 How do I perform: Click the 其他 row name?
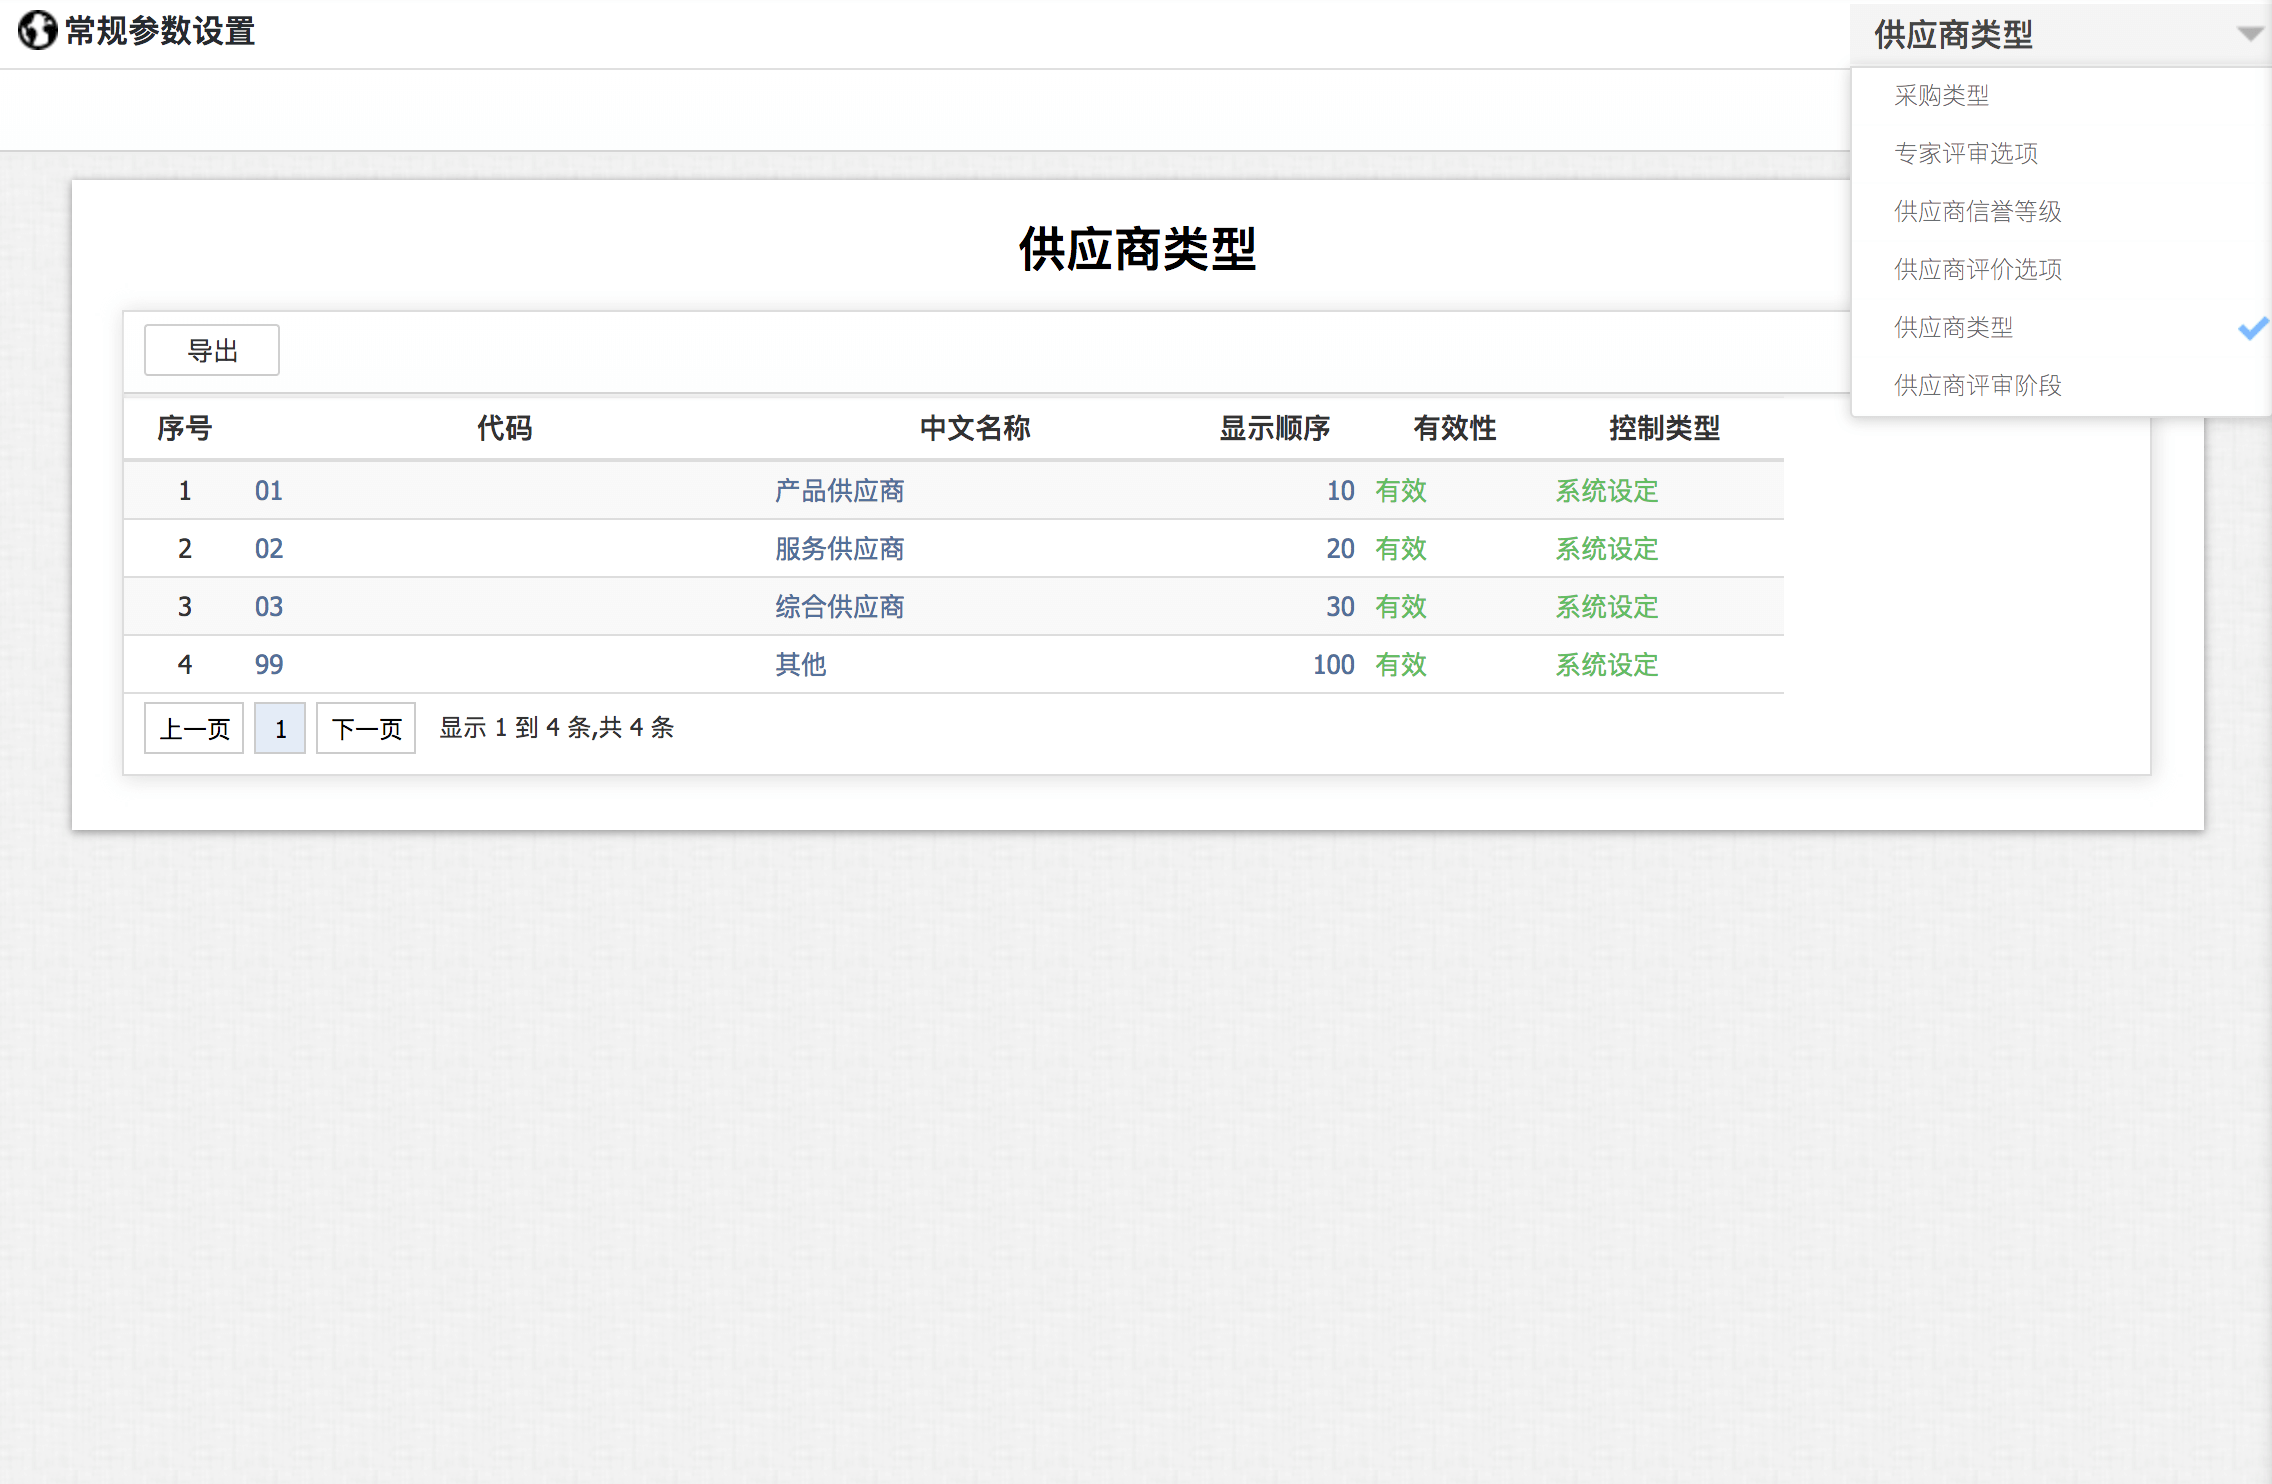pyautogui.click(x=800, y=665)
